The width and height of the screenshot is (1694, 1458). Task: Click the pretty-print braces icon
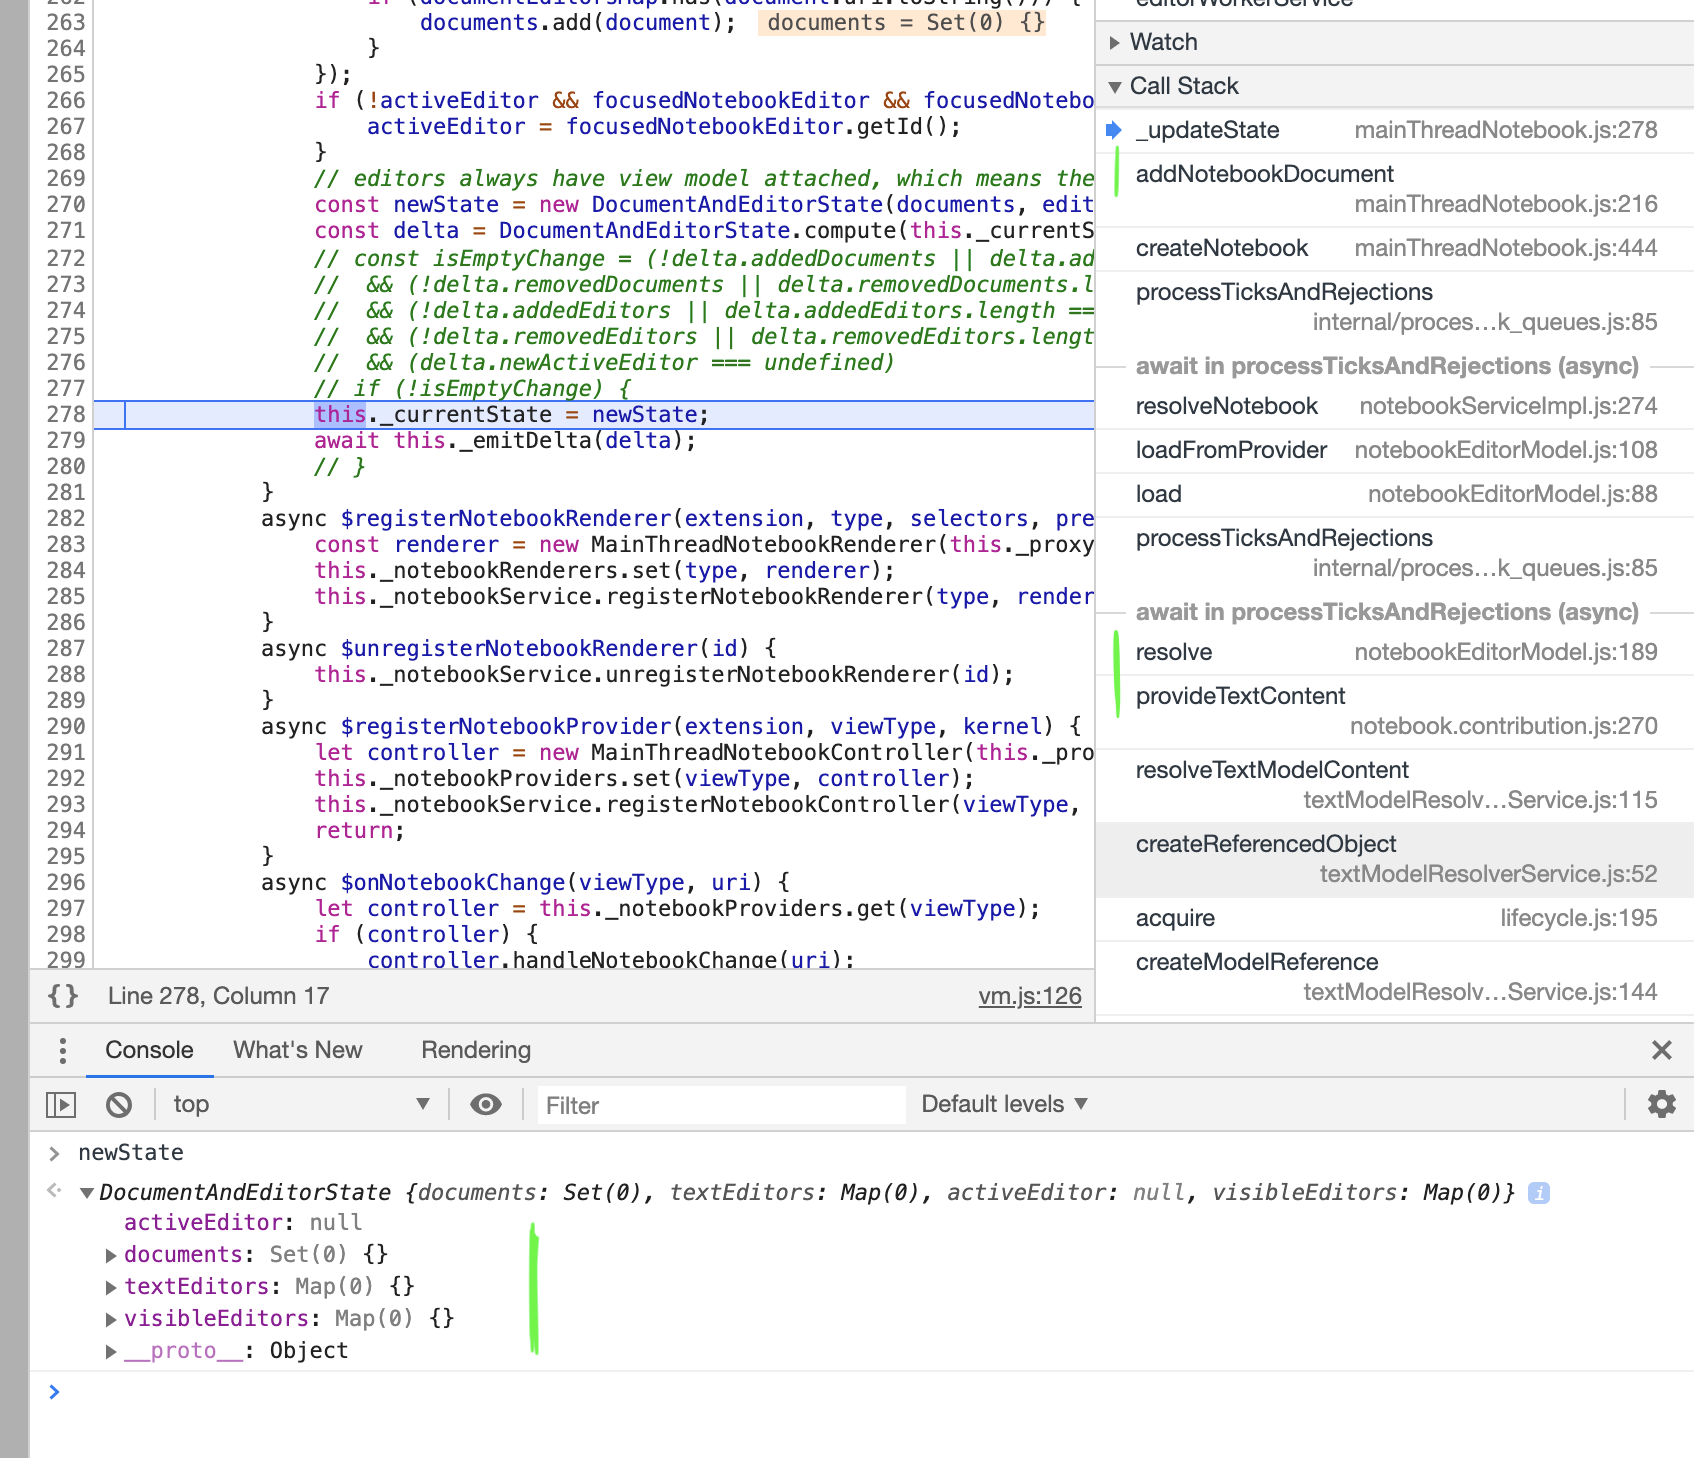tap(62, 995)
